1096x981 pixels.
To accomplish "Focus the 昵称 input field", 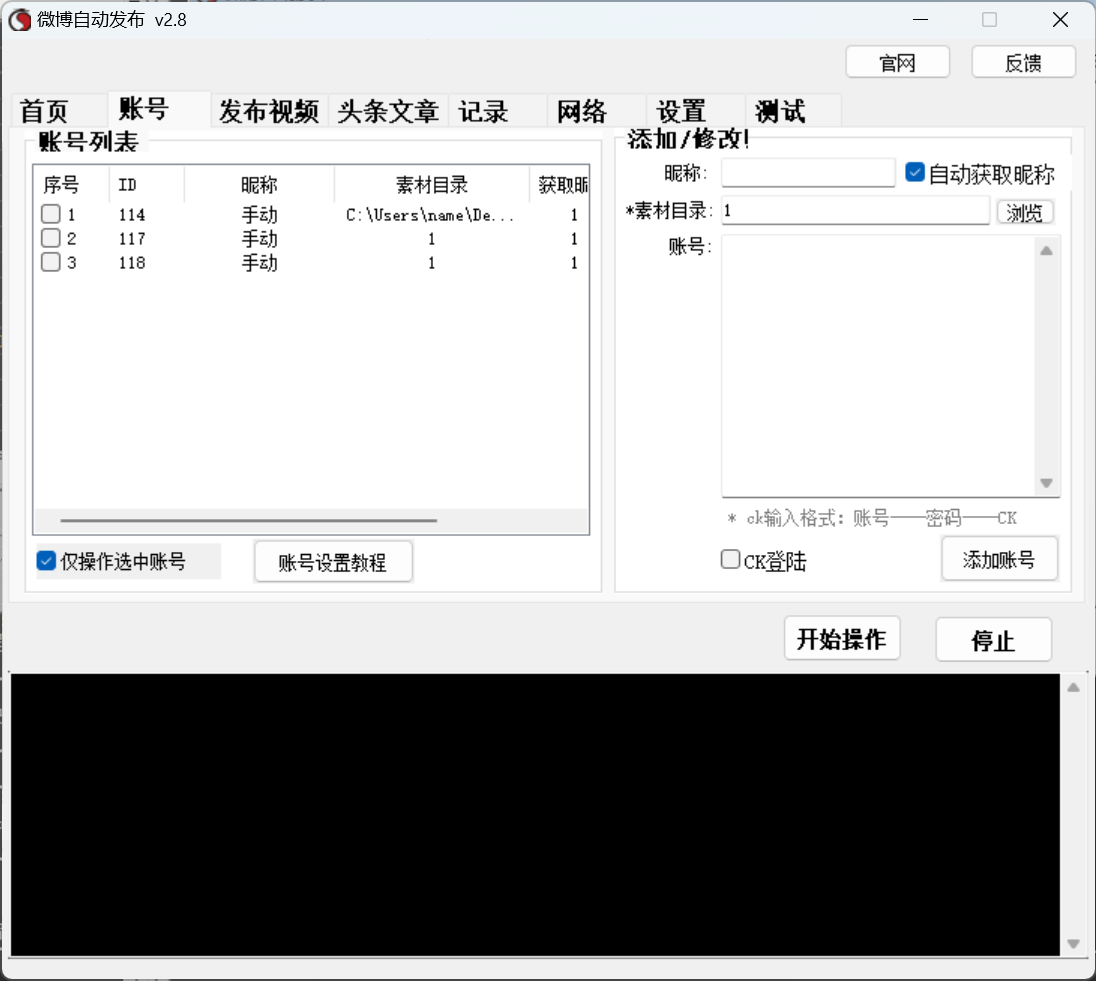I will (x=808, y=173).
